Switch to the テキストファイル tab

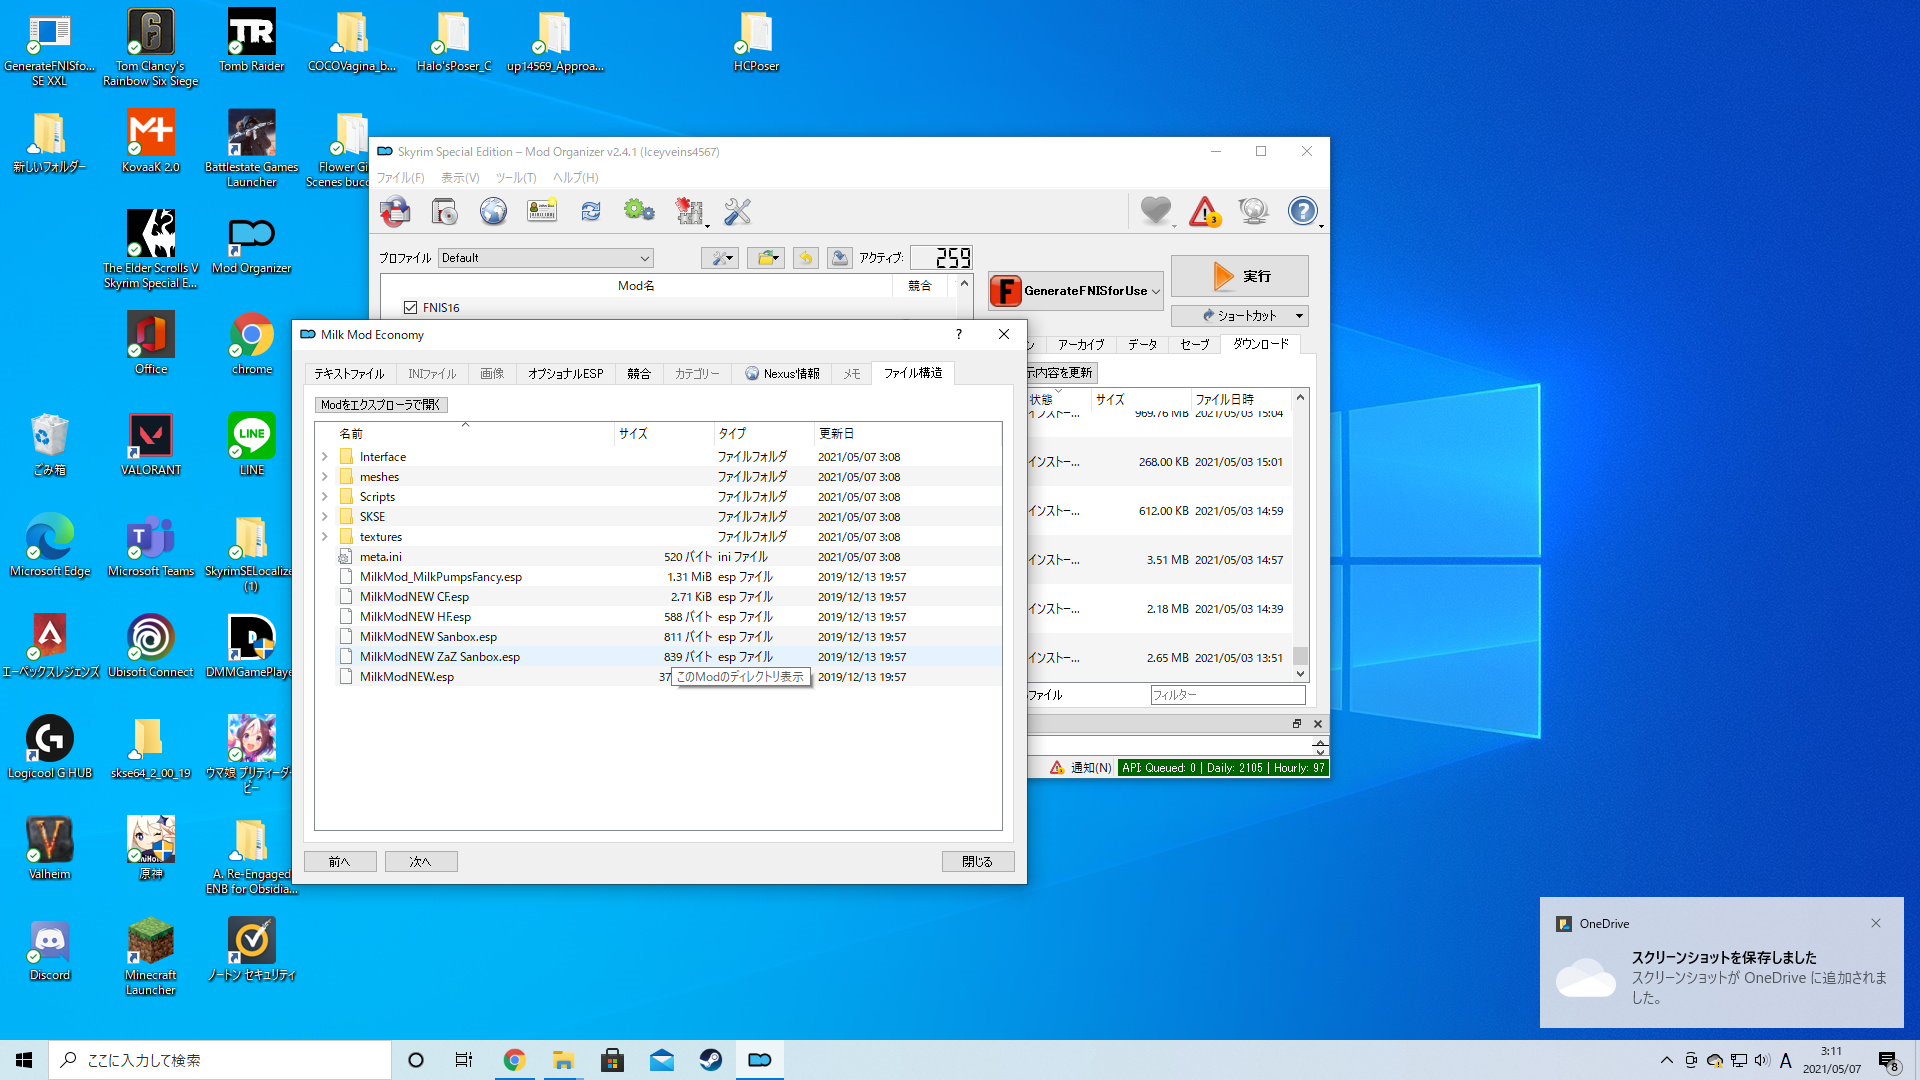(x=349, y=374)
